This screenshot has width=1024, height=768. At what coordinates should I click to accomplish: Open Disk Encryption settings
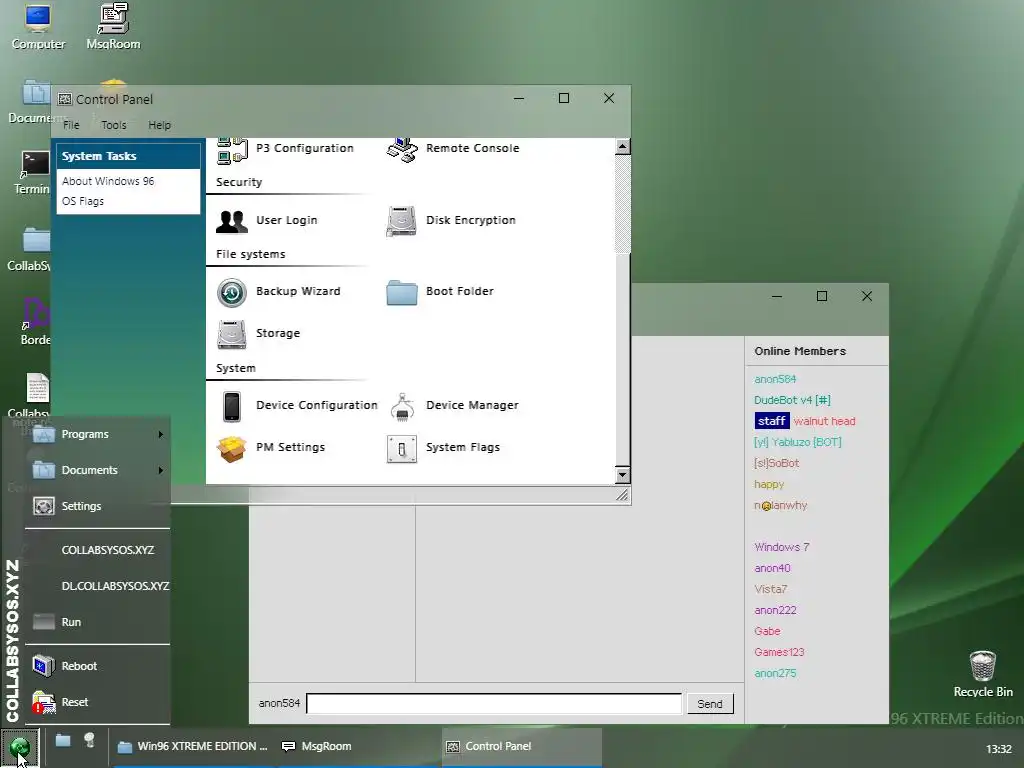451,221
